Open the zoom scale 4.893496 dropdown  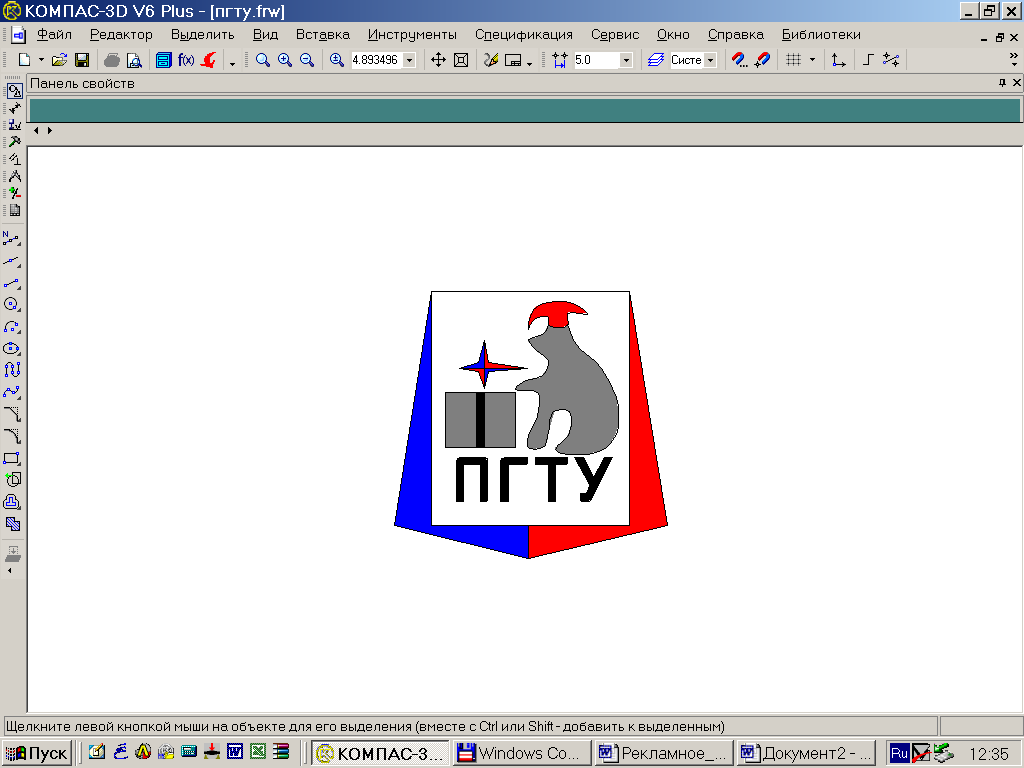tap(409, 60)
